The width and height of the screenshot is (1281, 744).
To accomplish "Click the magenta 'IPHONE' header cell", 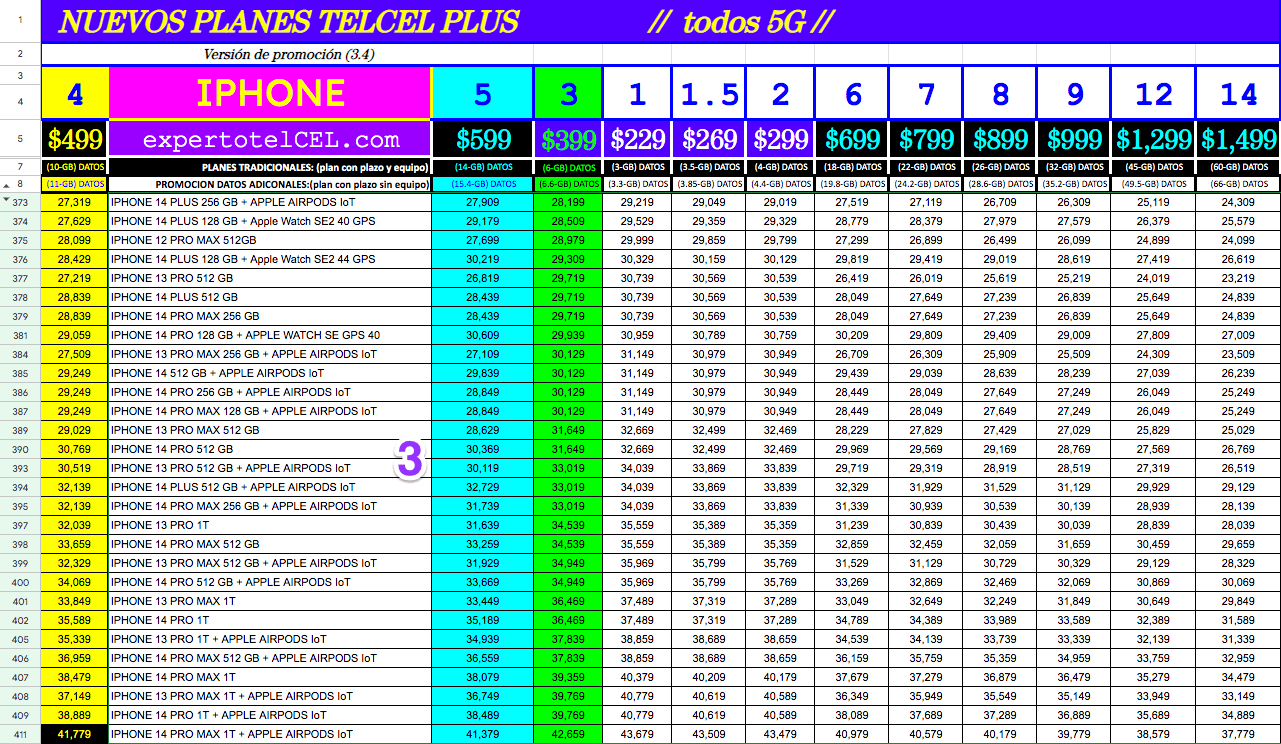I will tap(270, 93).
